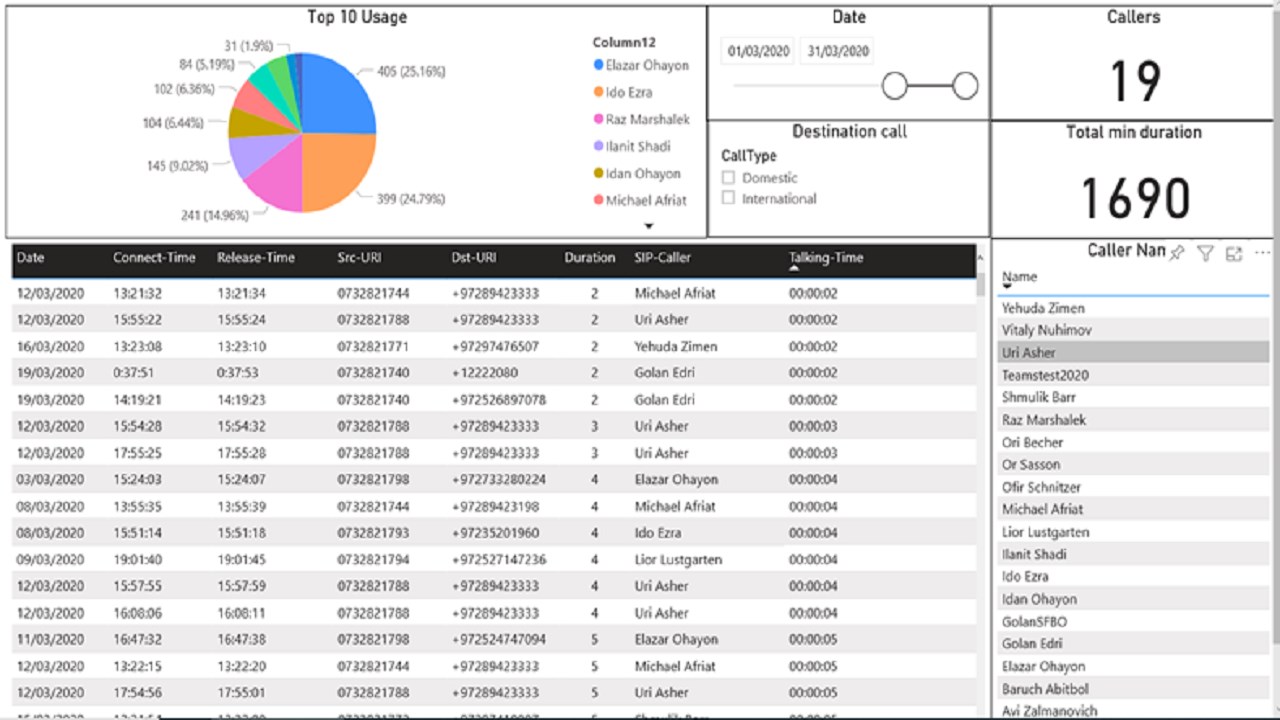Pin the Caller Name visual
This screenshot has width=1280, height=720.
click(1177, 253)
